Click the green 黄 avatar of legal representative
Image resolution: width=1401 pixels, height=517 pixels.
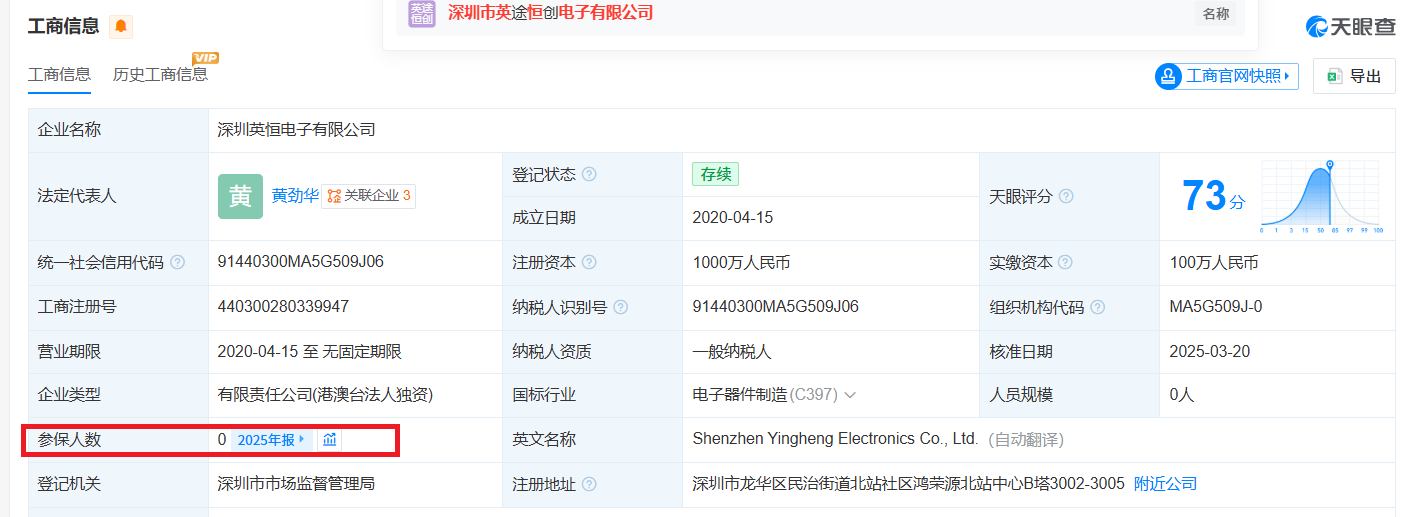[240, 196]
